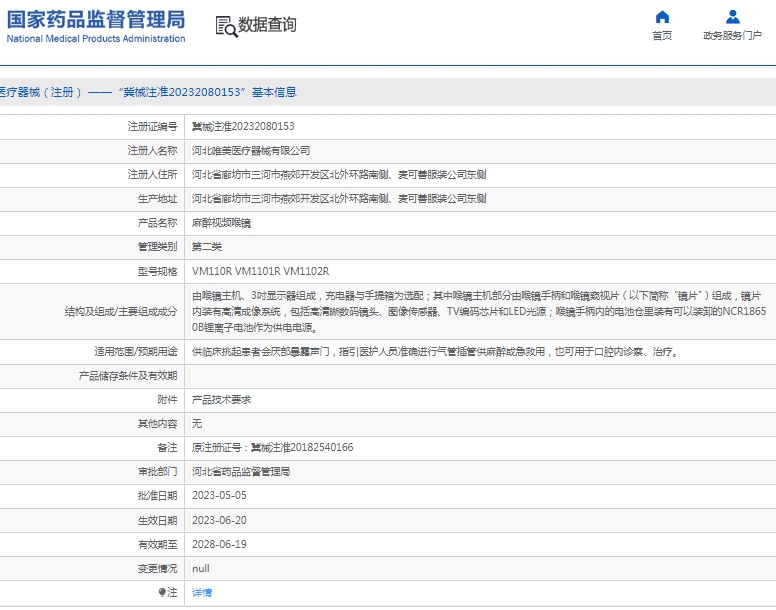
Task: Click the 注册人住所 label
Action: [x=152, y=175]
